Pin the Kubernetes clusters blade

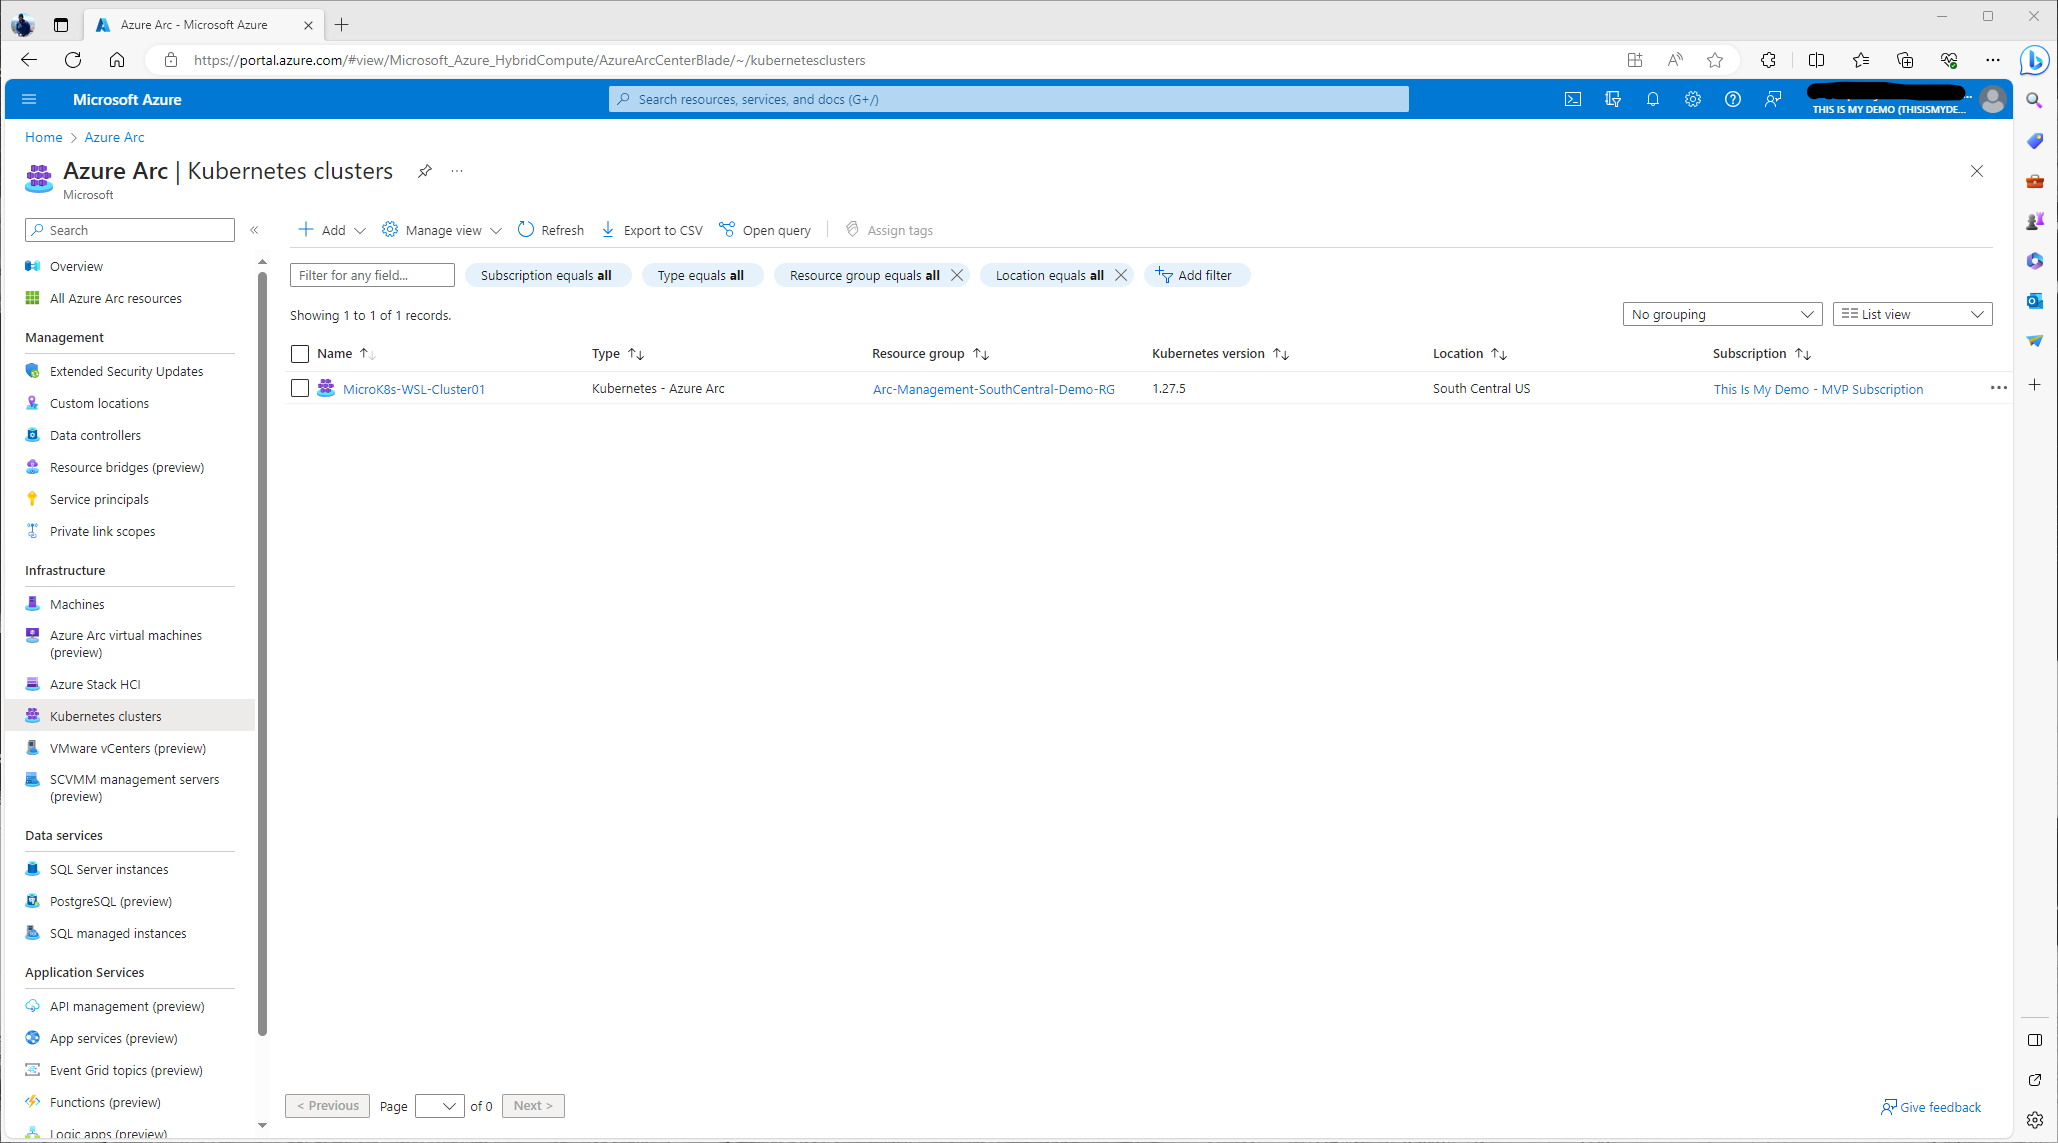point(425,171)
